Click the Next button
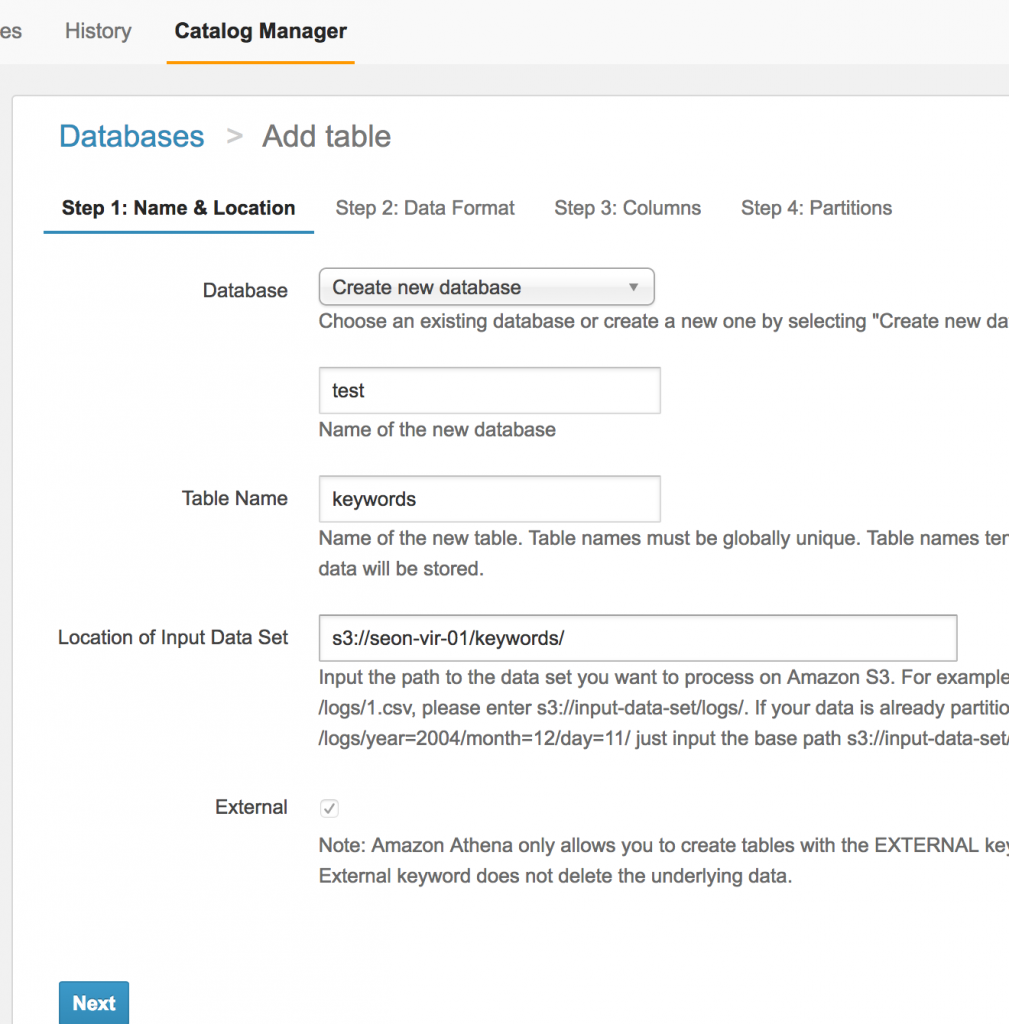Image resolution: width=1009 pixels, height=1024 pixels. [93, 1003]
